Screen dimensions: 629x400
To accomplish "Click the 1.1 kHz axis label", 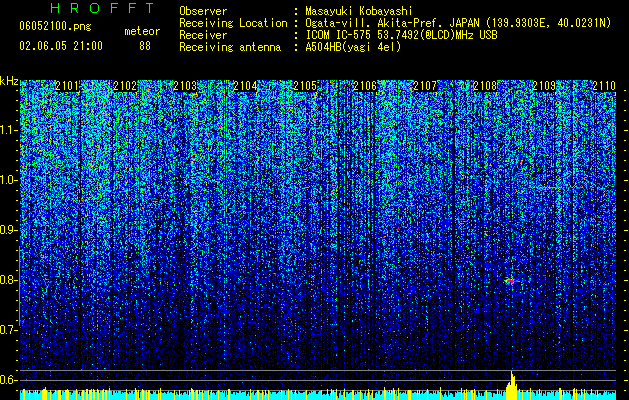I will (9, 130).
